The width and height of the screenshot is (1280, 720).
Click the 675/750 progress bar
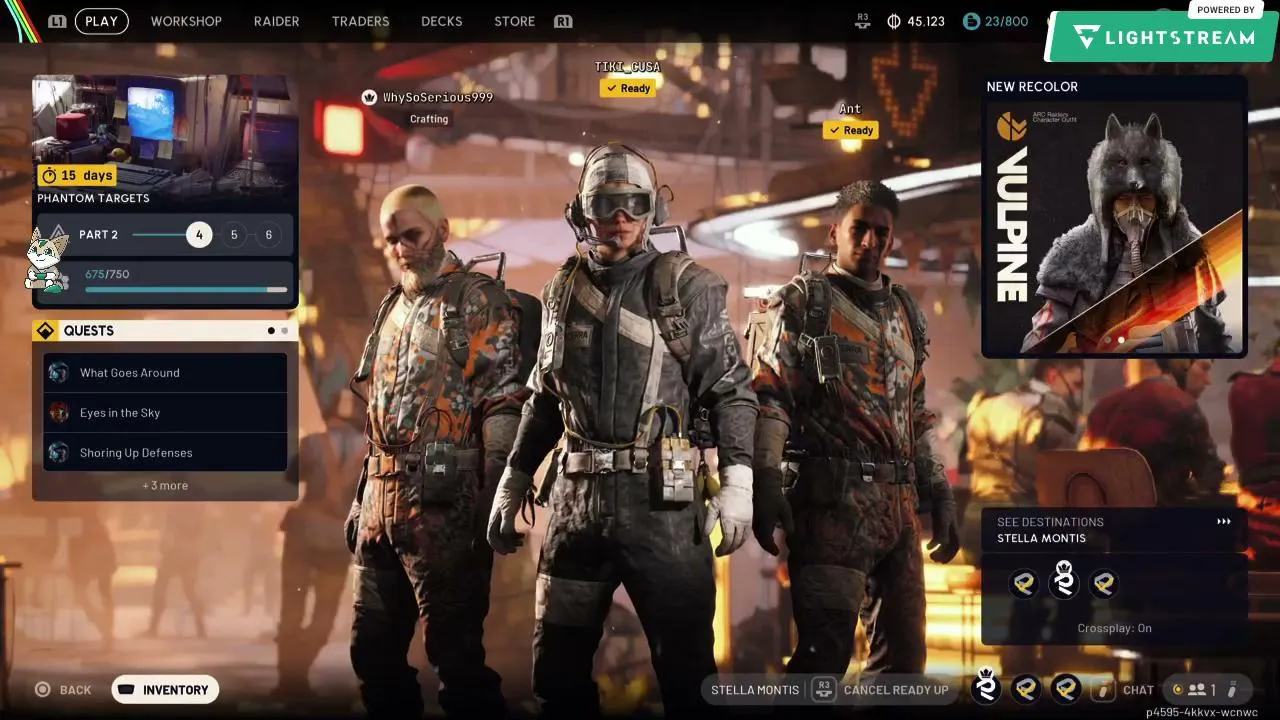186,290
